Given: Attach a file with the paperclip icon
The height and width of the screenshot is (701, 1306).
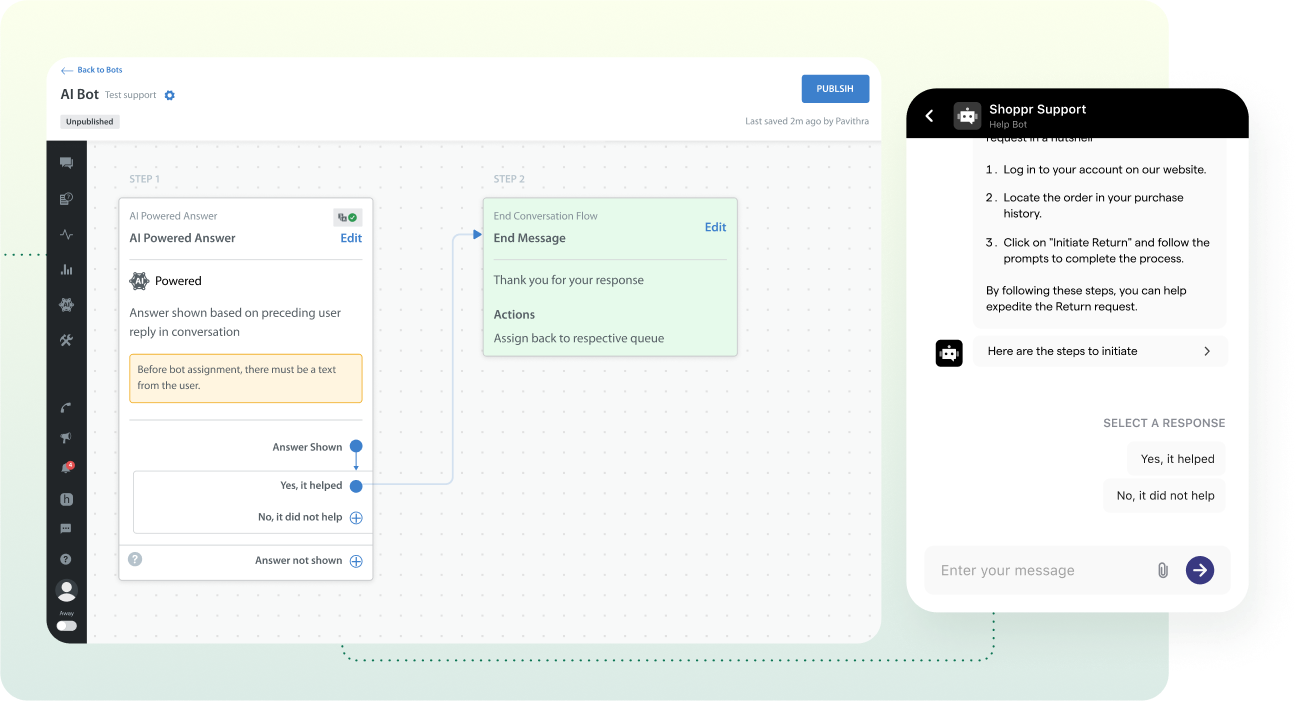Looking at the screenshot, I should [1162, 570].
